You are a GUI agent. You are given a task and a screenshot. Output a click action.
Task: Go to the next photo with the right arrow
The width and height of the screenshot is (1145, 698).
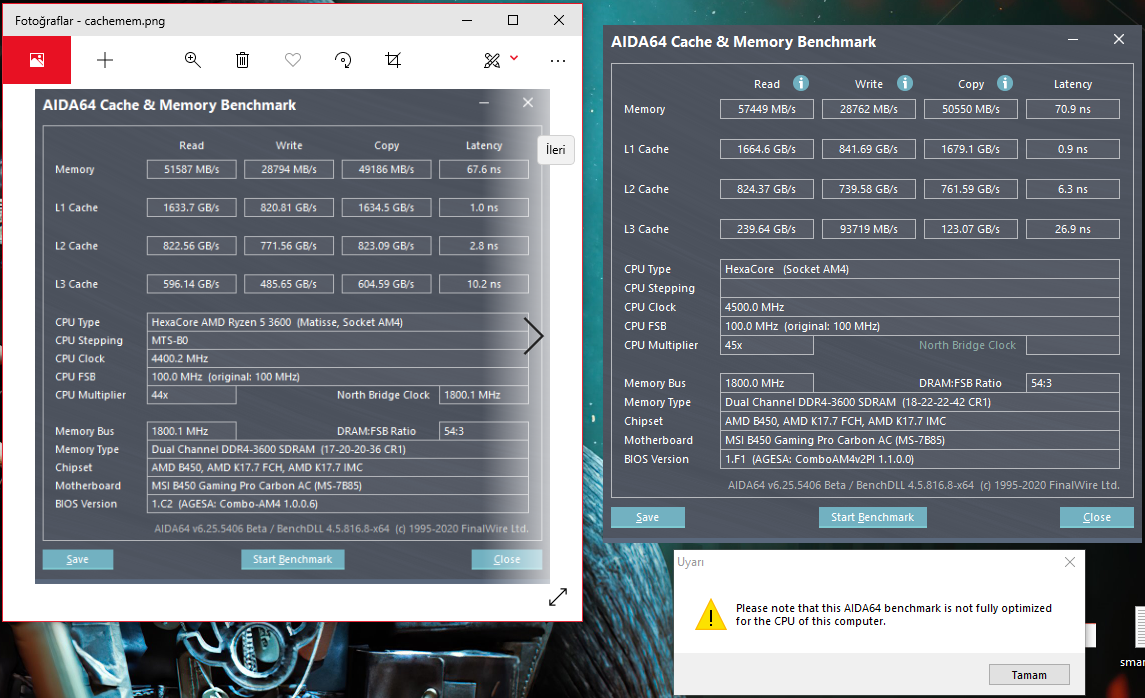coord(534,336)
